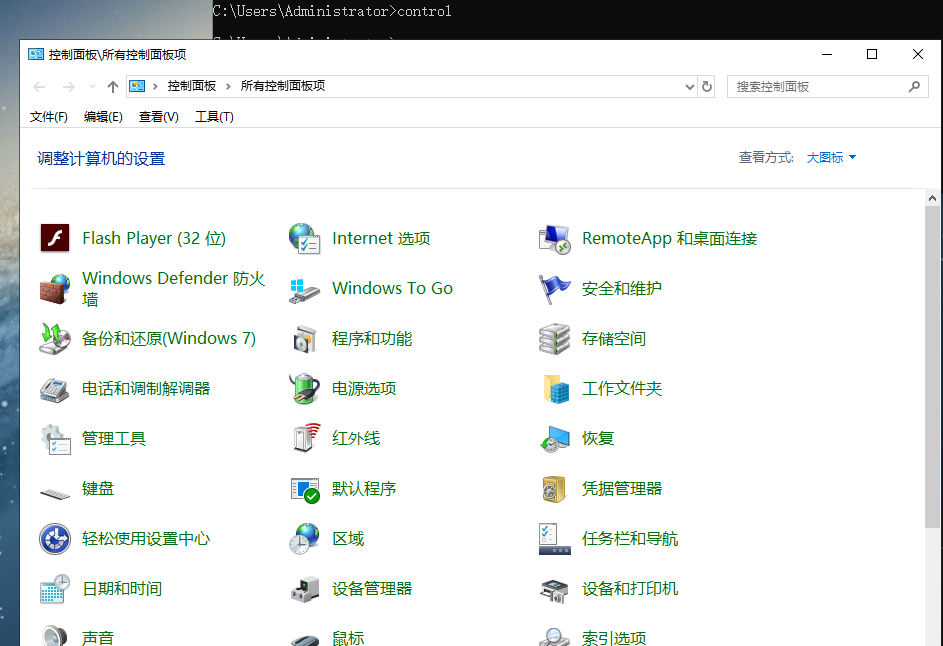
Task: Click the 工作文件夹 folder icon
Action: coord(556,389)
